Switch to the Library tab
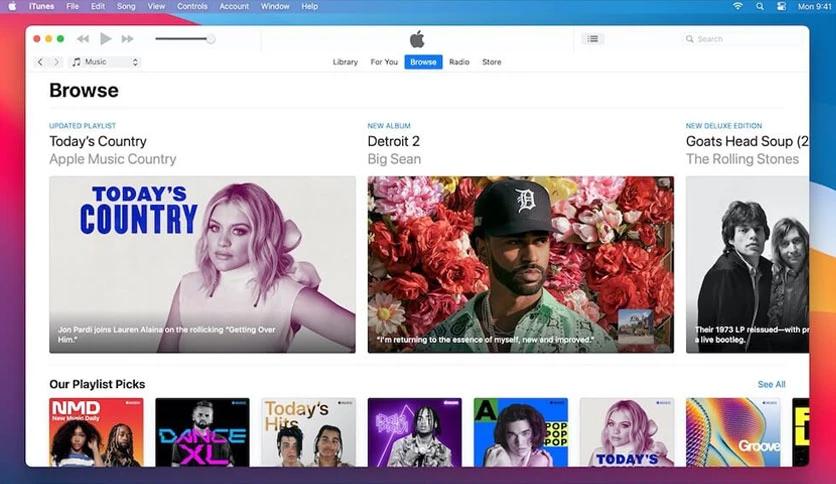 click(345, 62)
